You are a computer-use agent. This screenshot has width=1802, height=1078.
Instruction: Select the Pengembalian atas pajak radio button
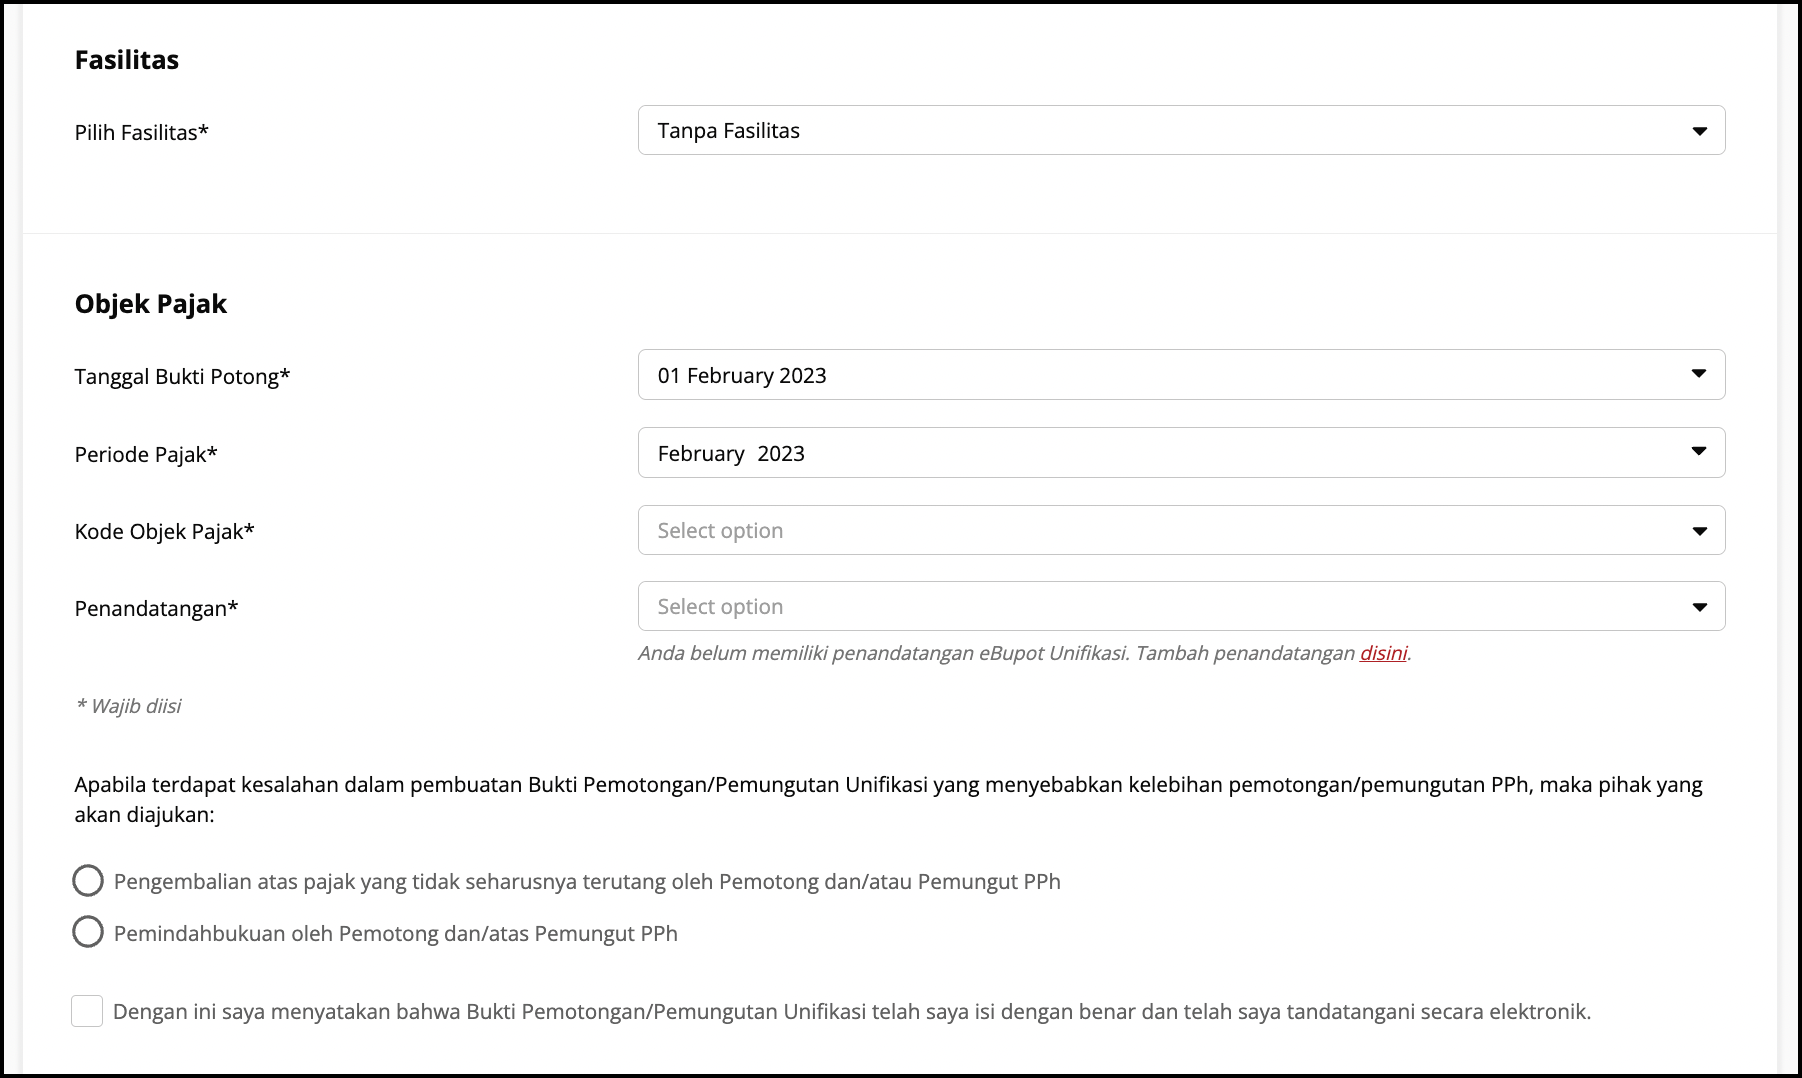click(88, 881)
